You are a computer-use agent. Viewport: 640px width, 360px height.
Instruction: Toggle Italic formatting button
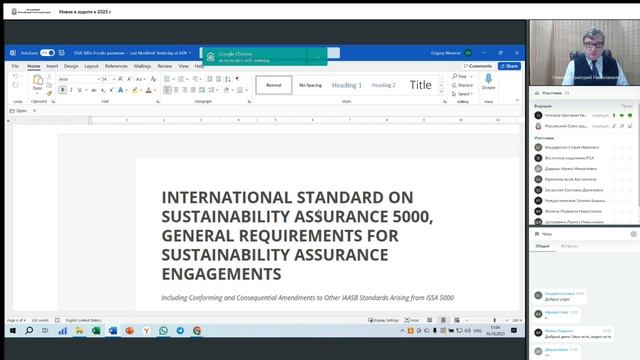71,90
